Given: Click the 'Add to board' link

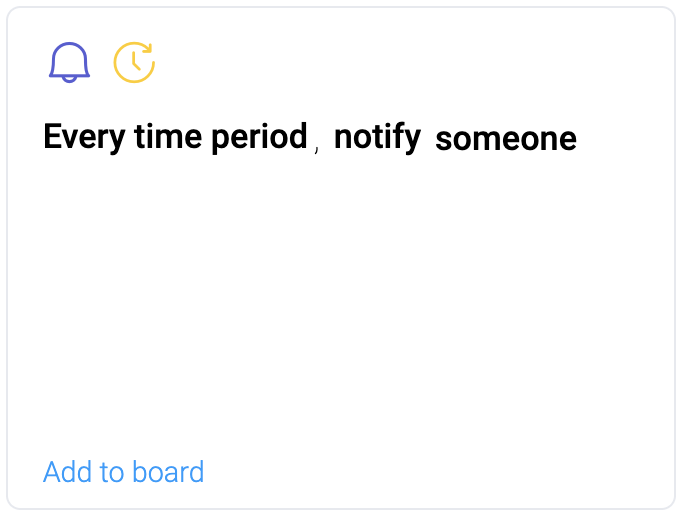Looking at the screenshot, I should [123, 472].
